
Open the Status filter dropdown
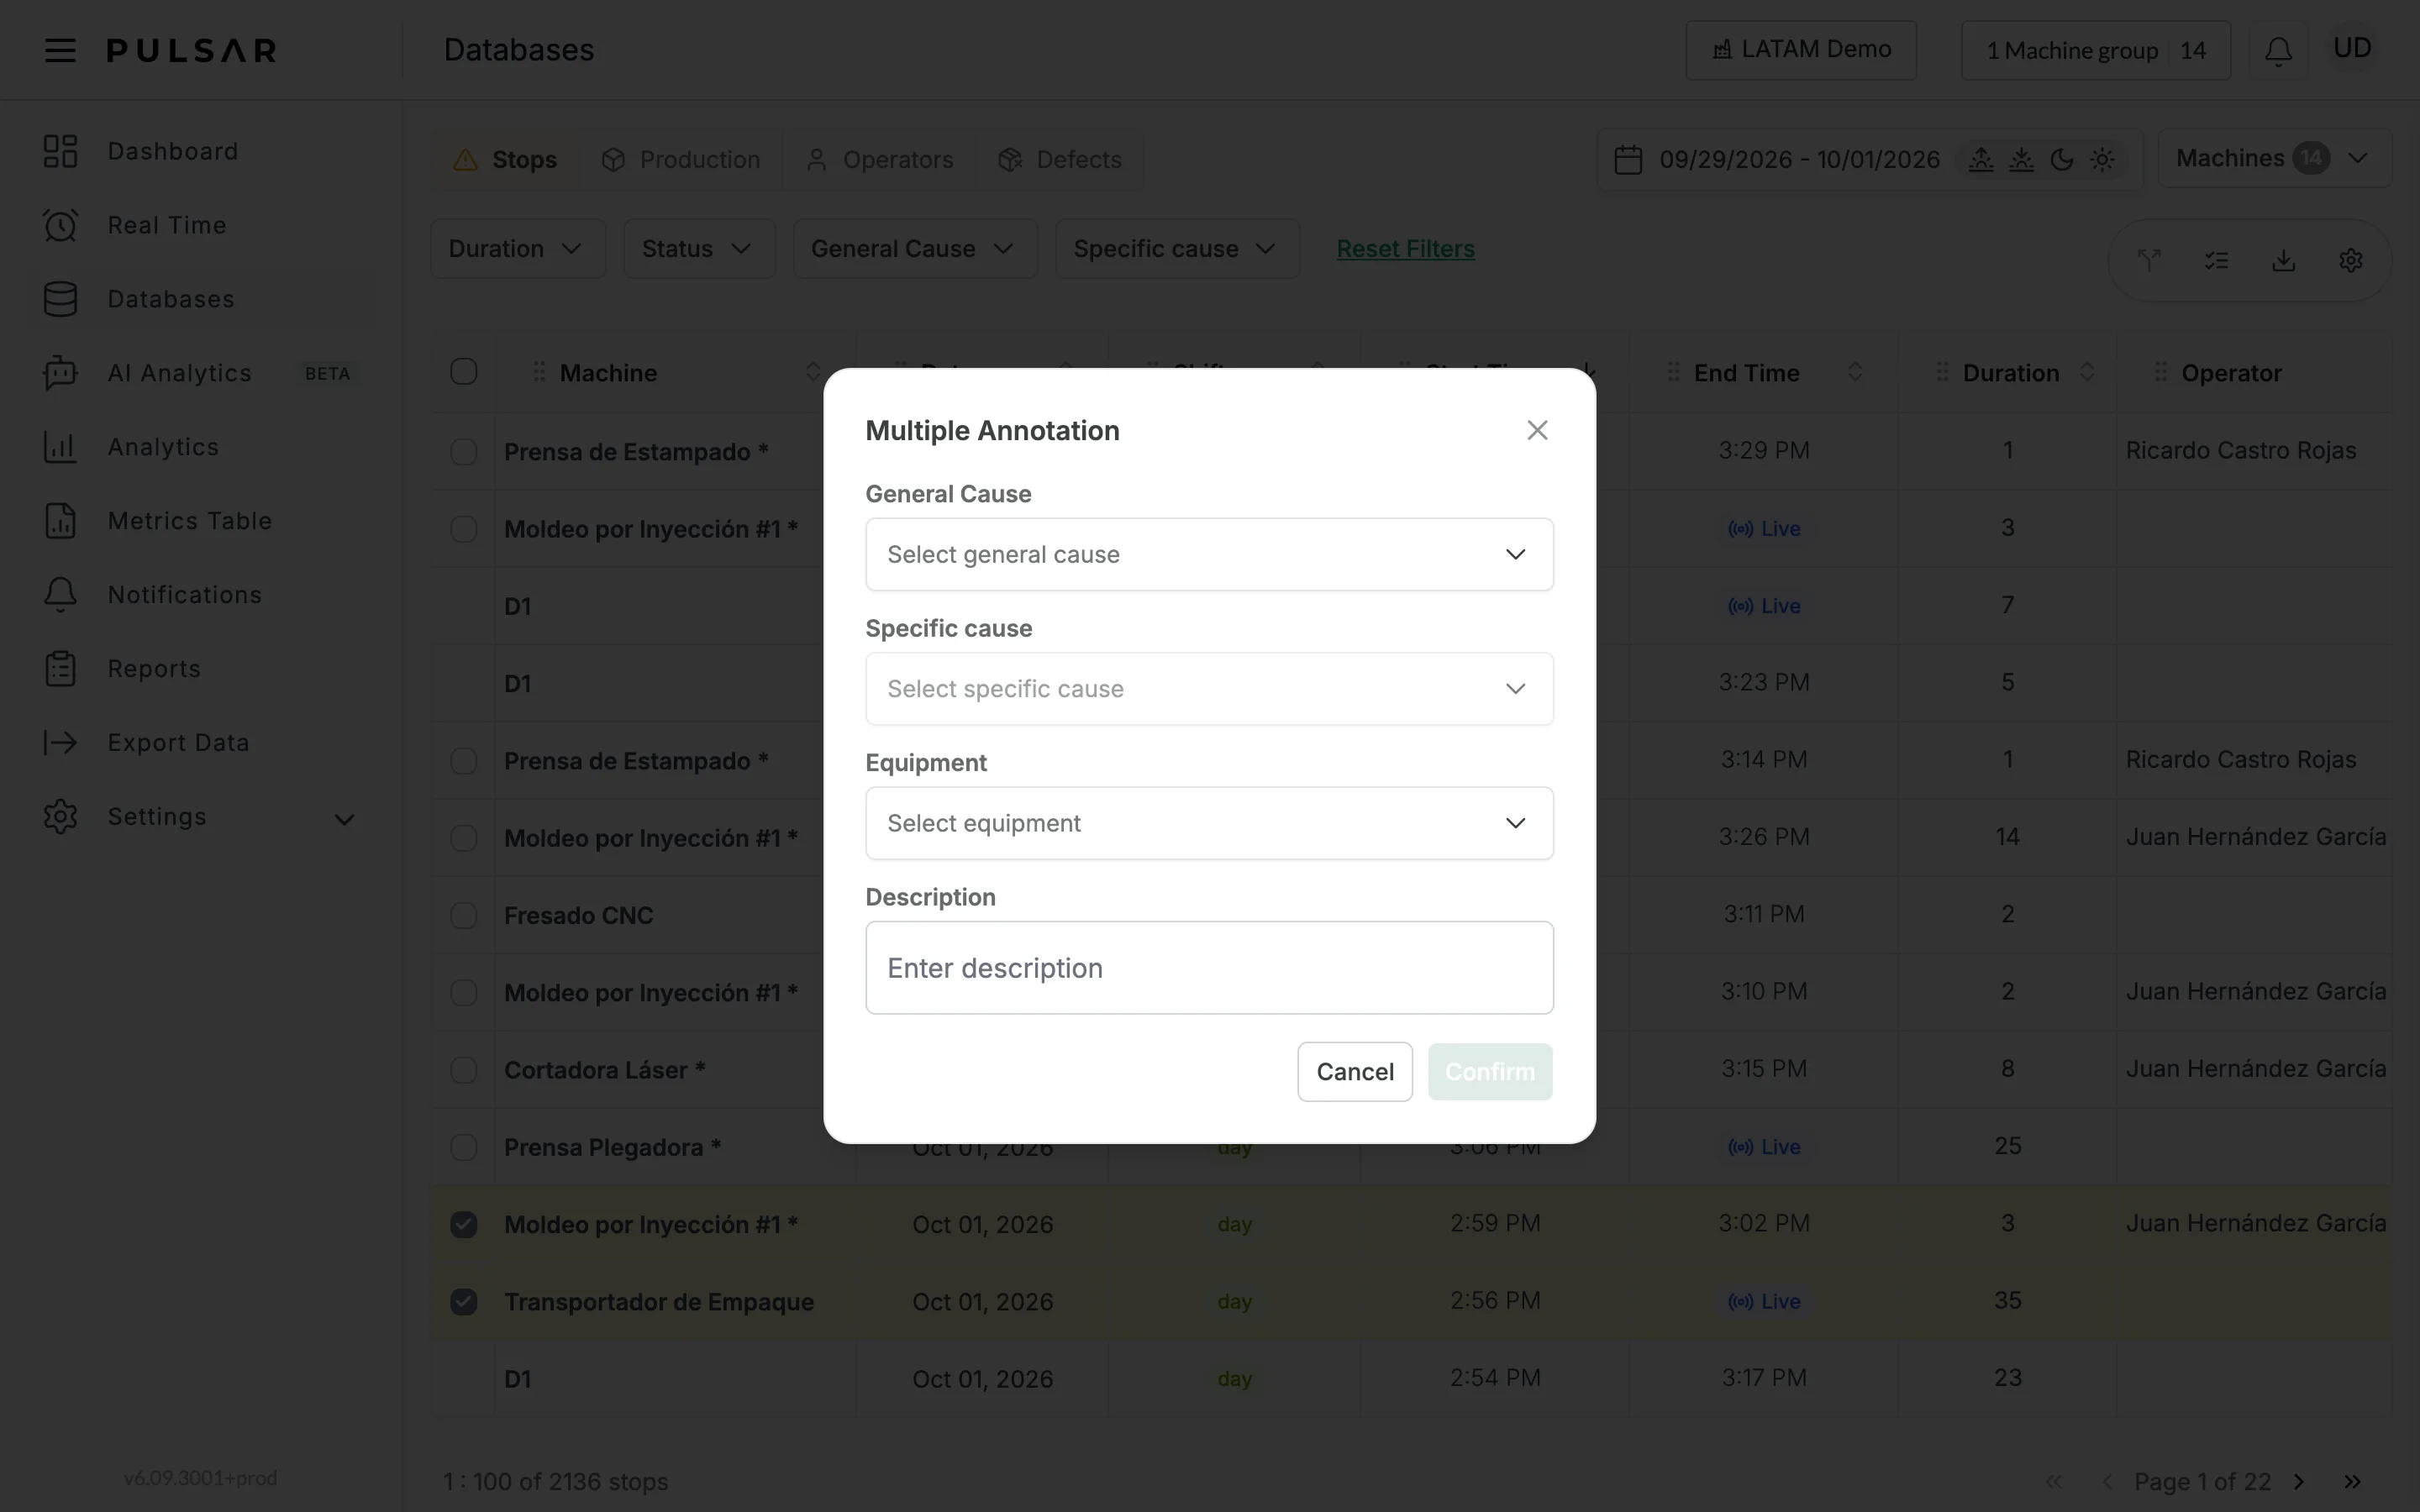pyautogui.click(x=699, y=249)
